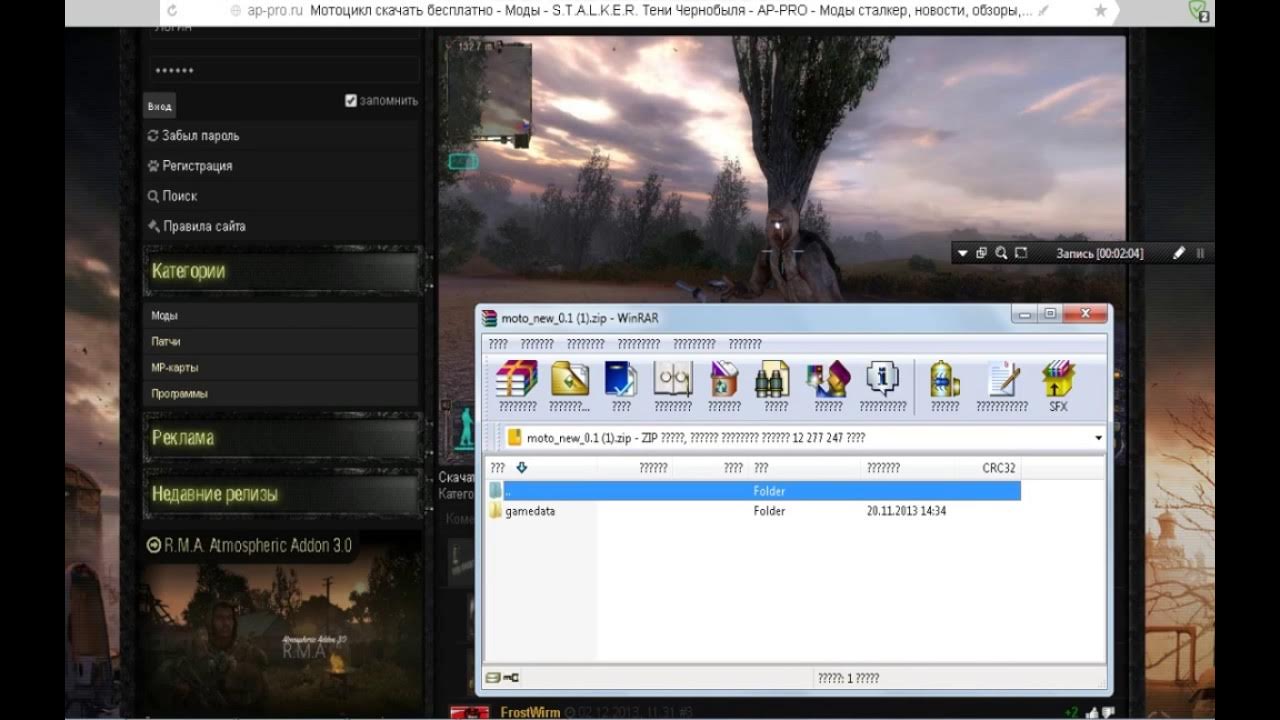
Task: Click the Add to archive toolbar icon
Action: pos(517,380)
